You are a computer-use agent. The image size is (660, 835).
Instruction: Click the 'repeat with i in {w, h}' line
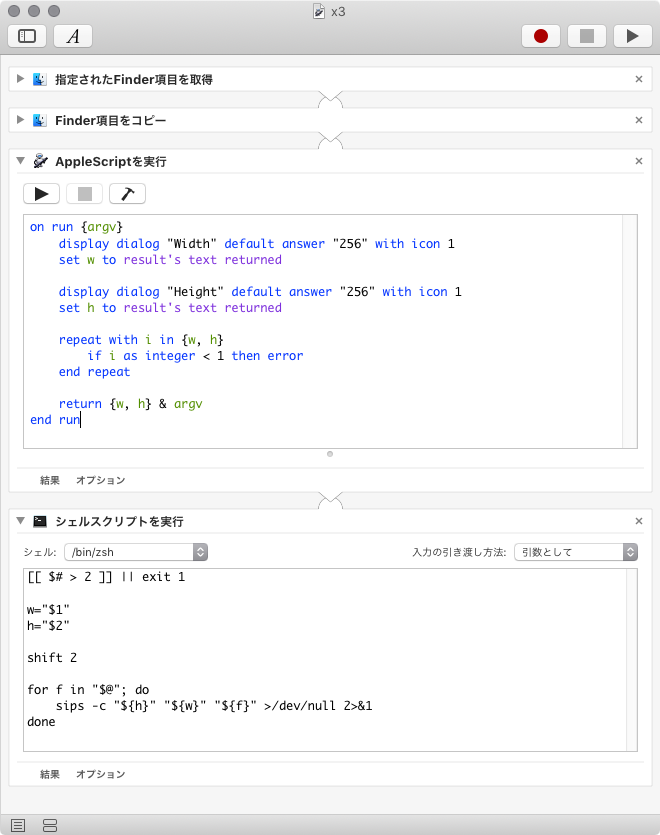[141, 340]
